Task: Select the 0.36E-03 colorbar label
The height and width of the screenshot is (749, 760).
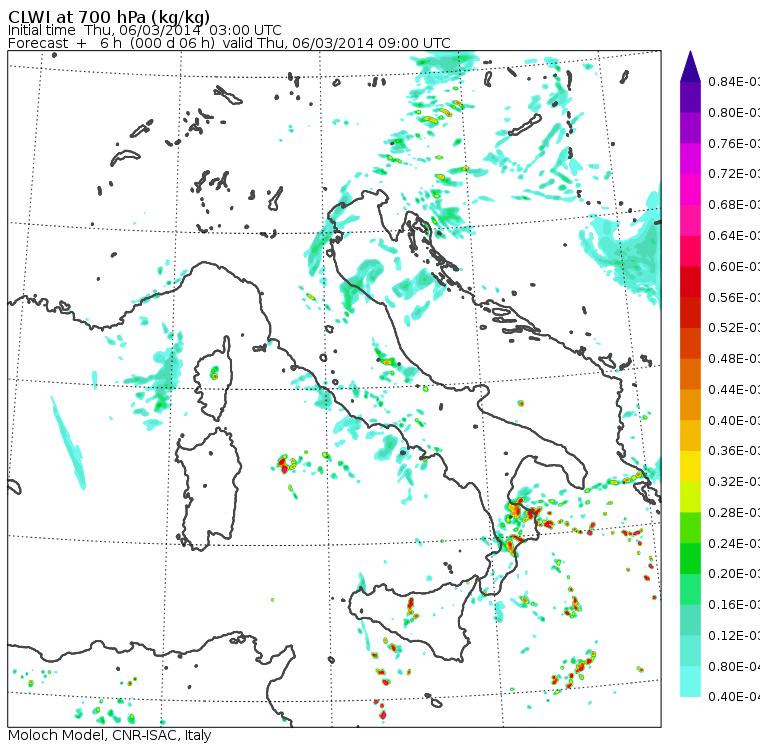Action: click(x=734, y=451)
